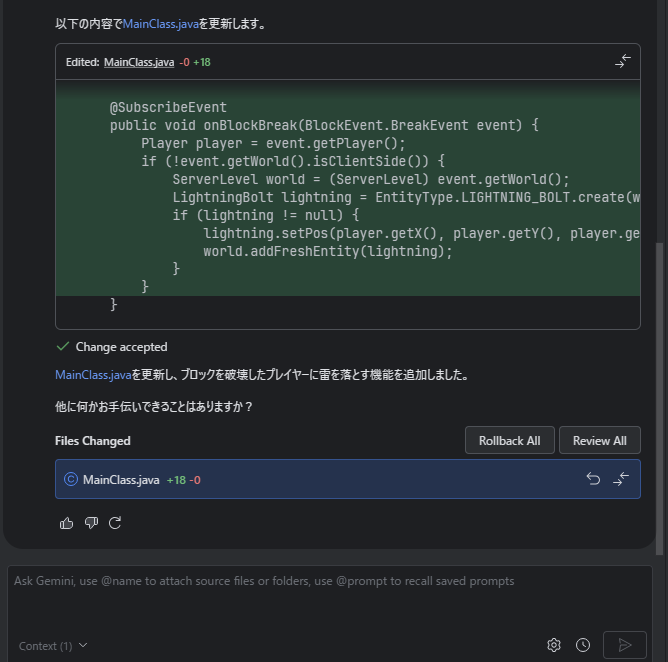Screen dimensions: 668x662
Task: Open diff view icon in Files Changed row
Action: pyautogui.click(x=621, y=480)
